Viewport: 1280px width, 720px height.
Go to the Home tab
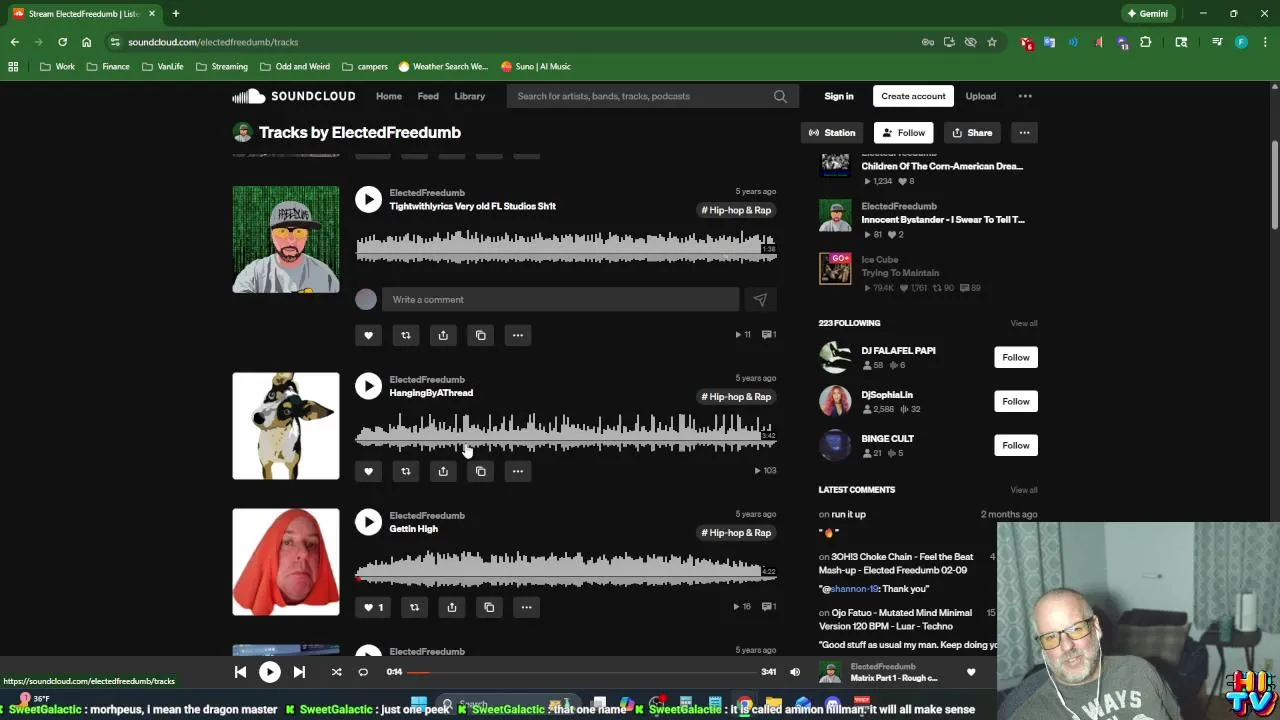point(389,96)
